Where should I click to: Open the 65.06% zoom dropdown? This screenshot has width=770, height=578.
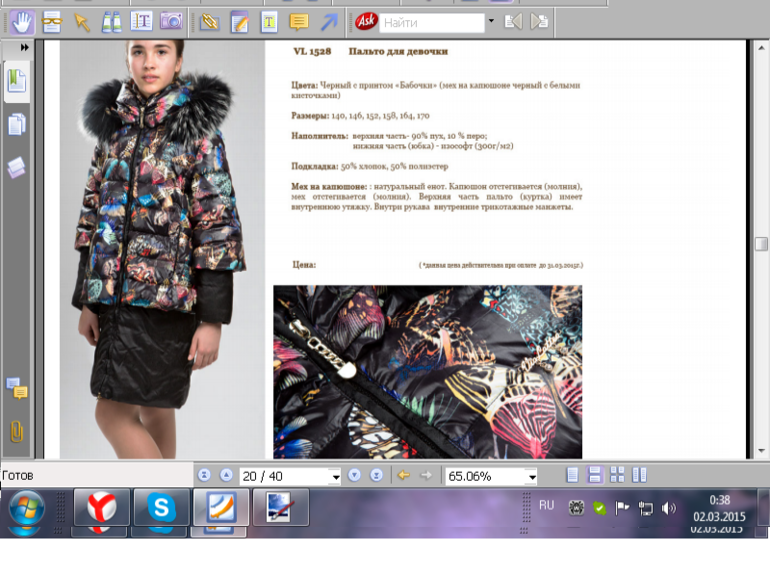coord(531,477)
